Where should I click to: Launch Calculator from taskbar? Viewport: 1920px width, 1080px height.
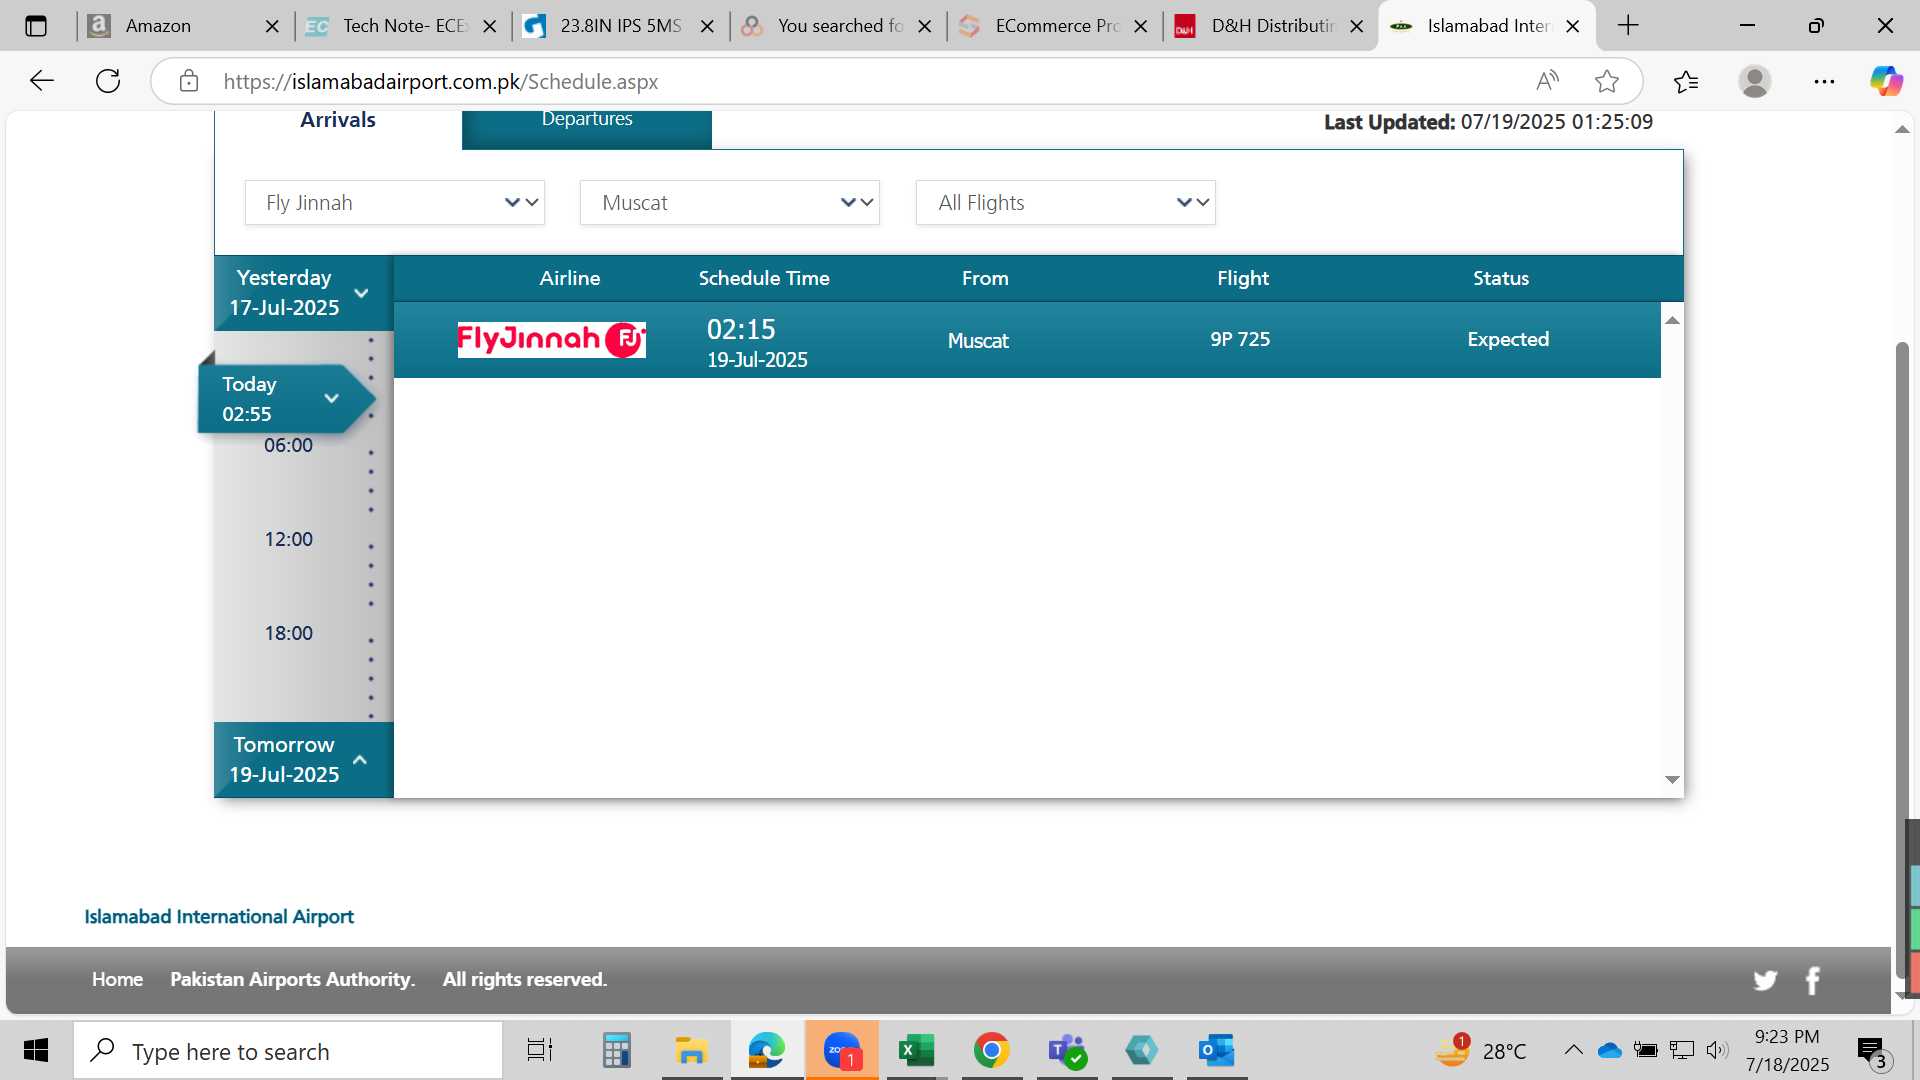click(x=616, y=1051)
